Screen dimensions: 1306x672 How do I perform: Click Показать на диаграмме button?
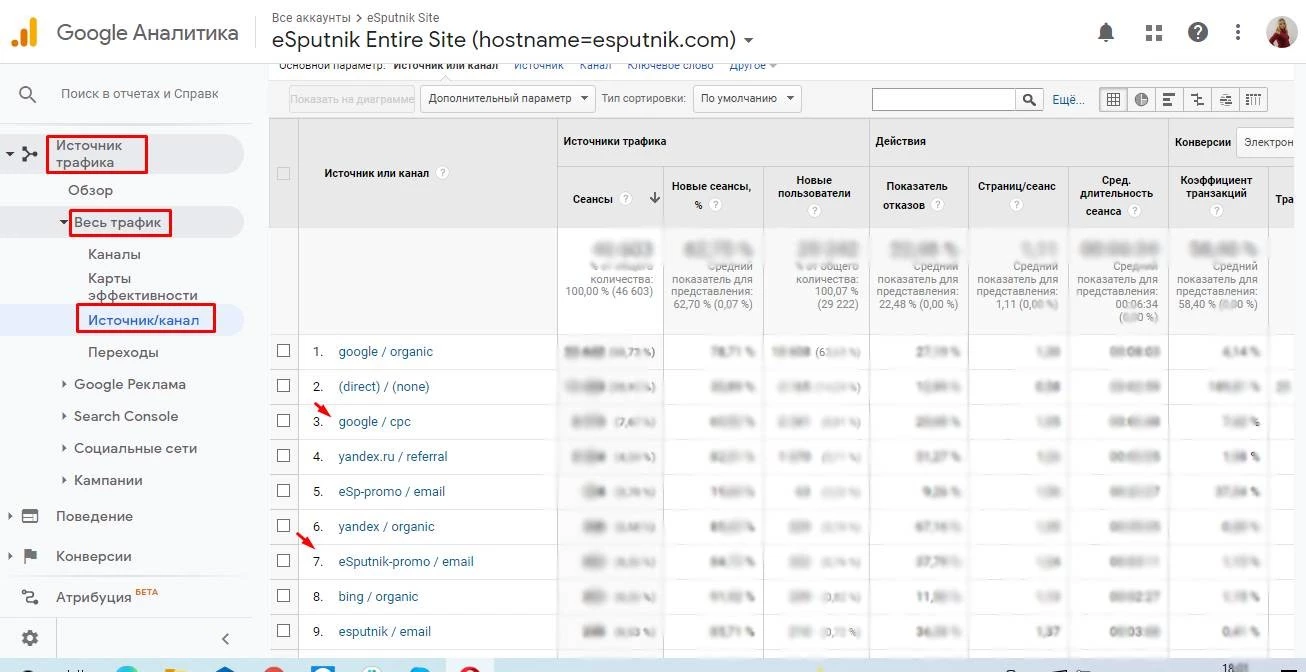pos(352,98)
